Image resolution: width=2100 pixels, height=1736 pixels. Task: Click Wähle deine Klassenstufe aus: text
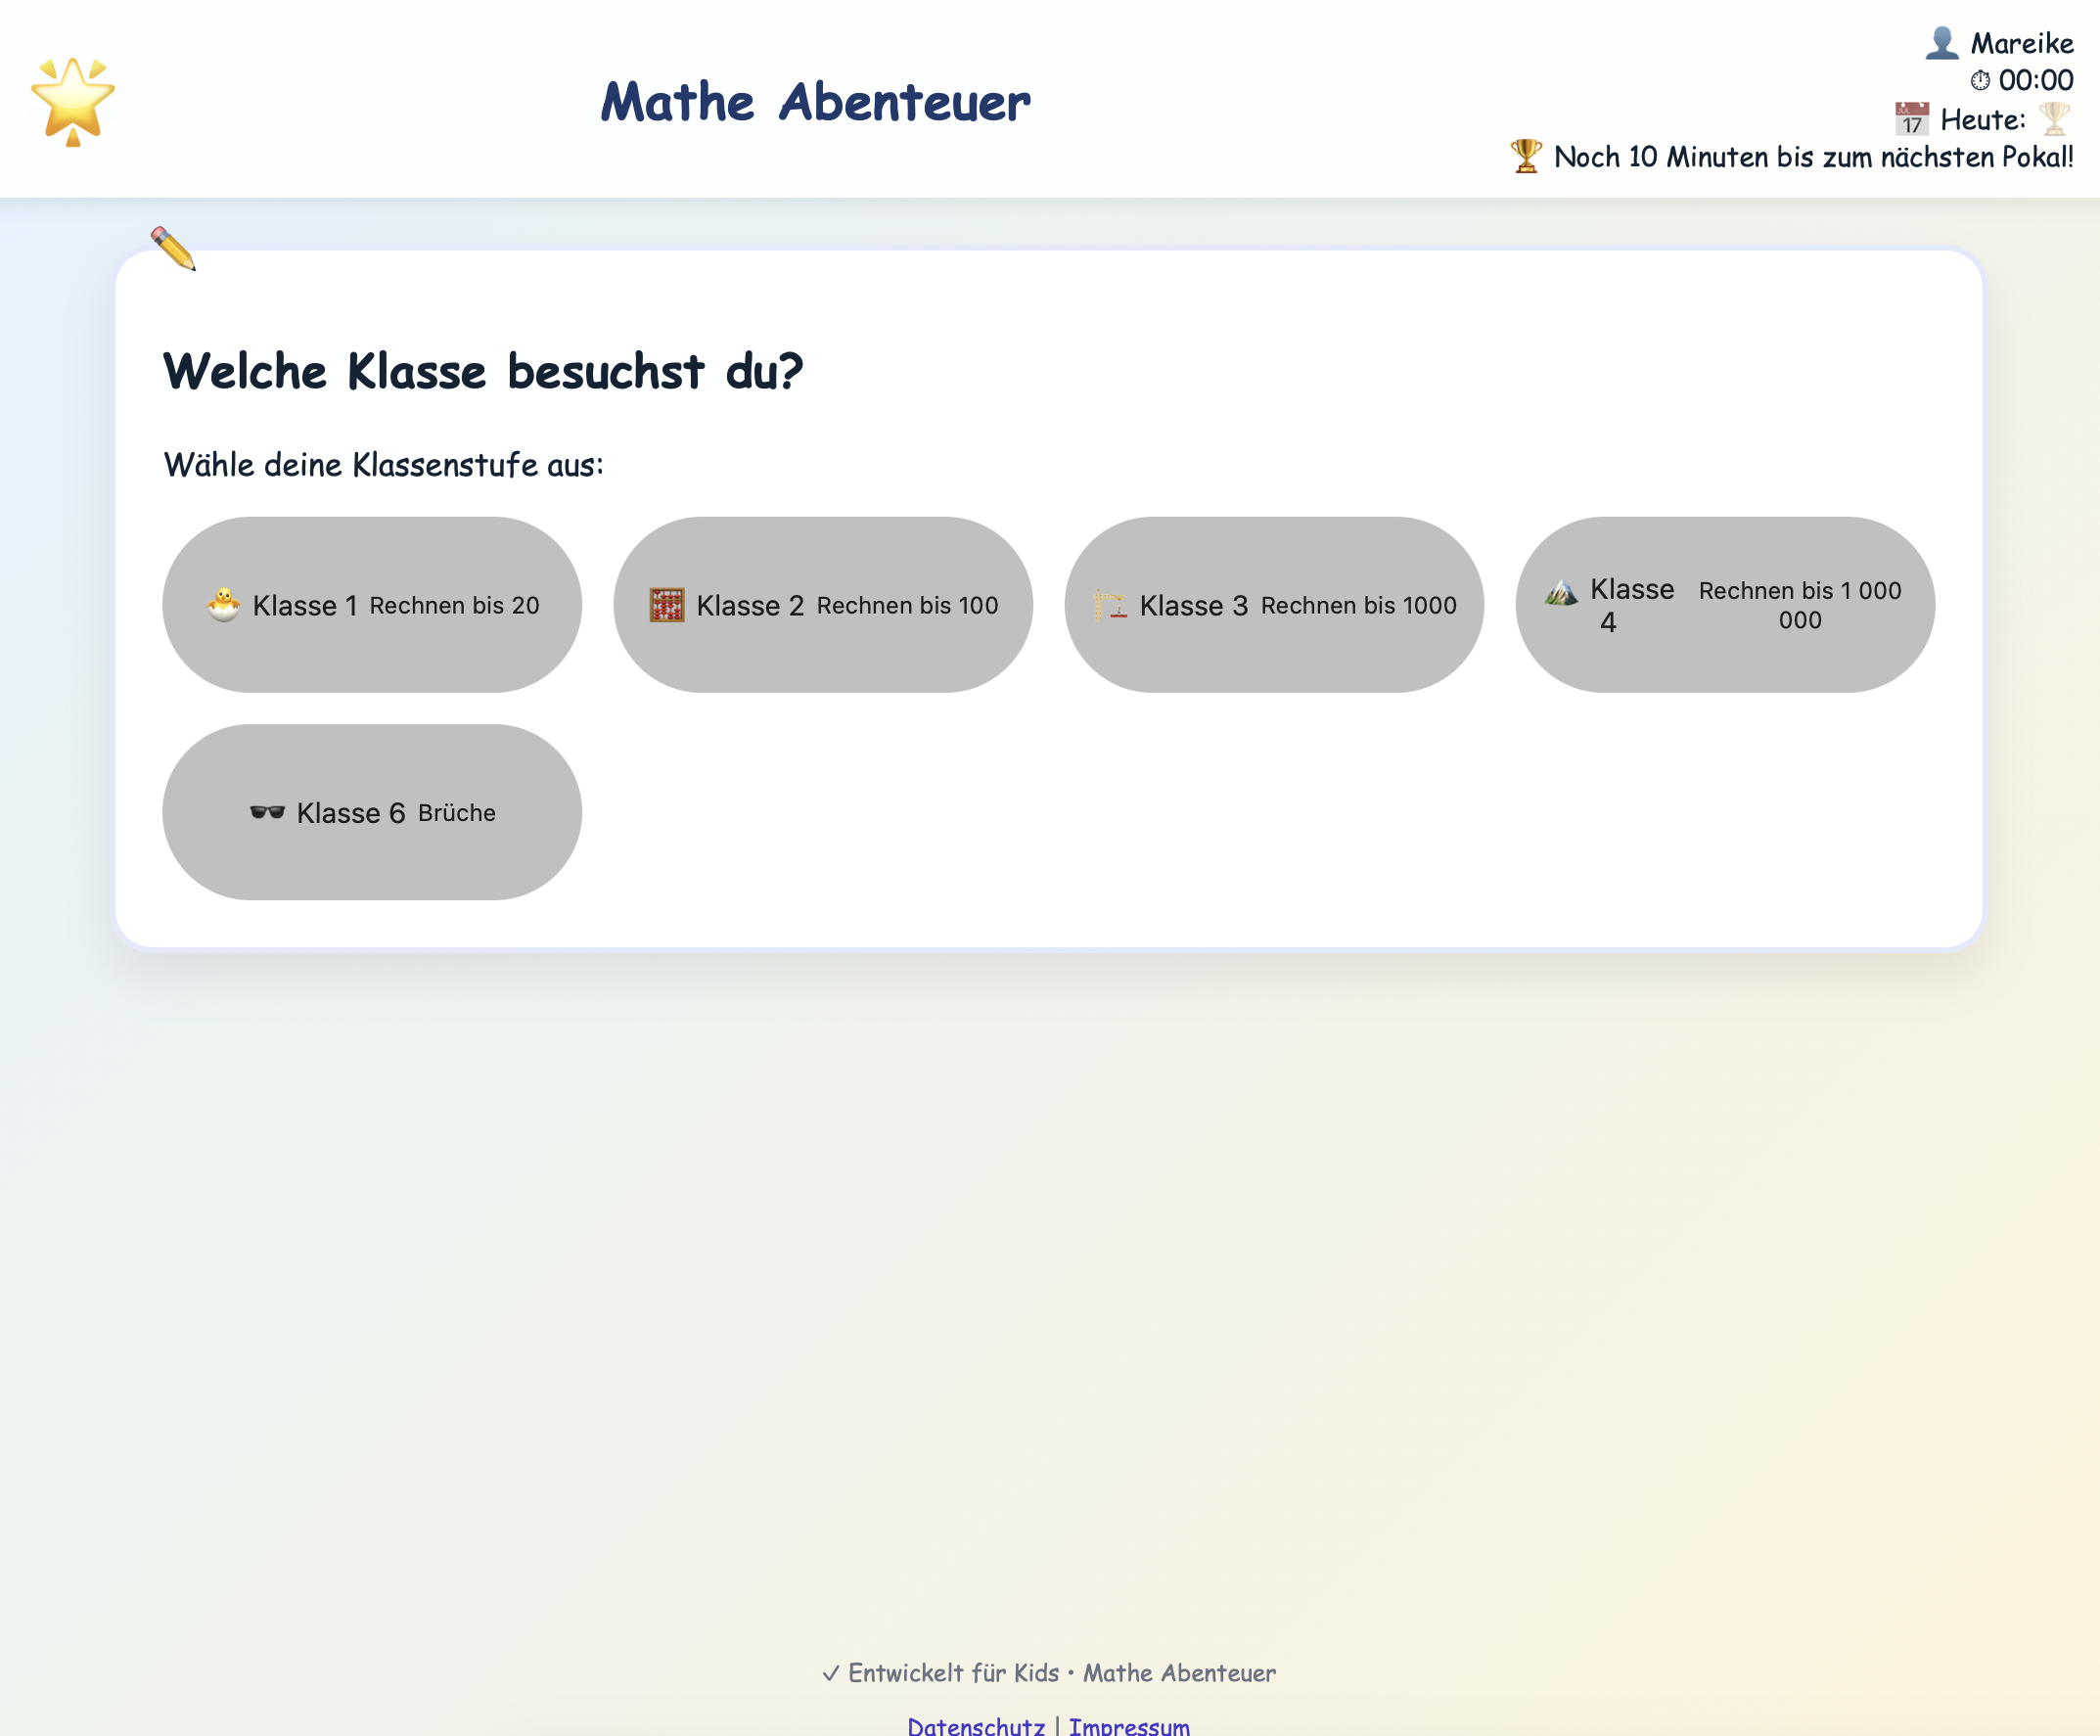[x=384, y=465]
